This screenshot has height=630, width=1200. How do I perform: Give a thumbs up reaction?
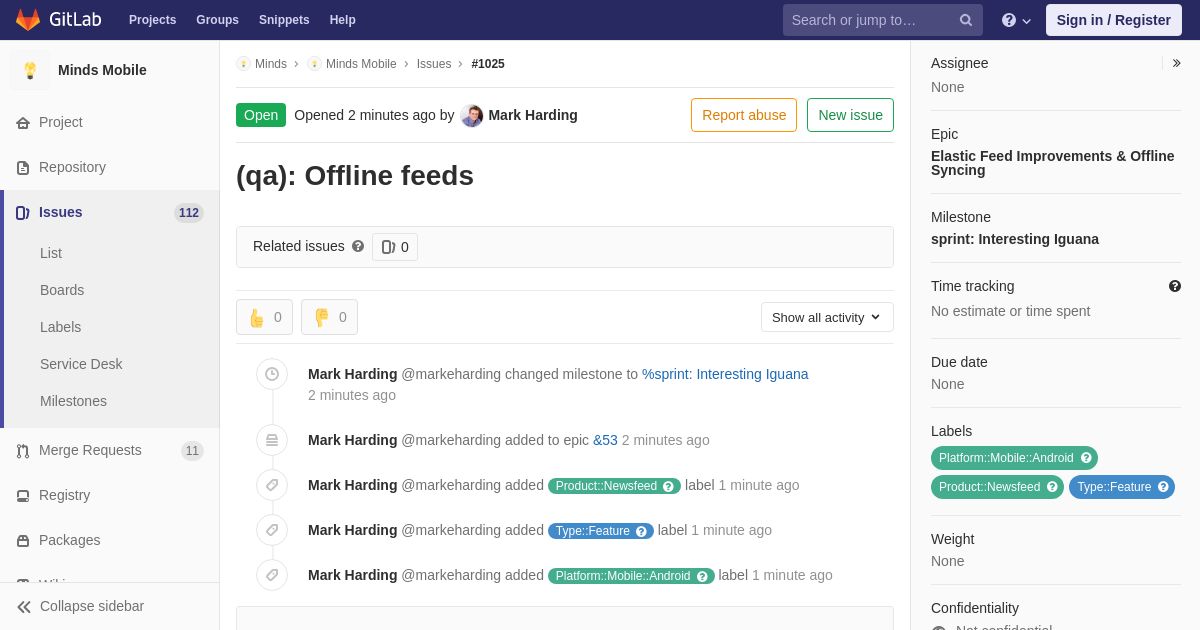(264, 317)
